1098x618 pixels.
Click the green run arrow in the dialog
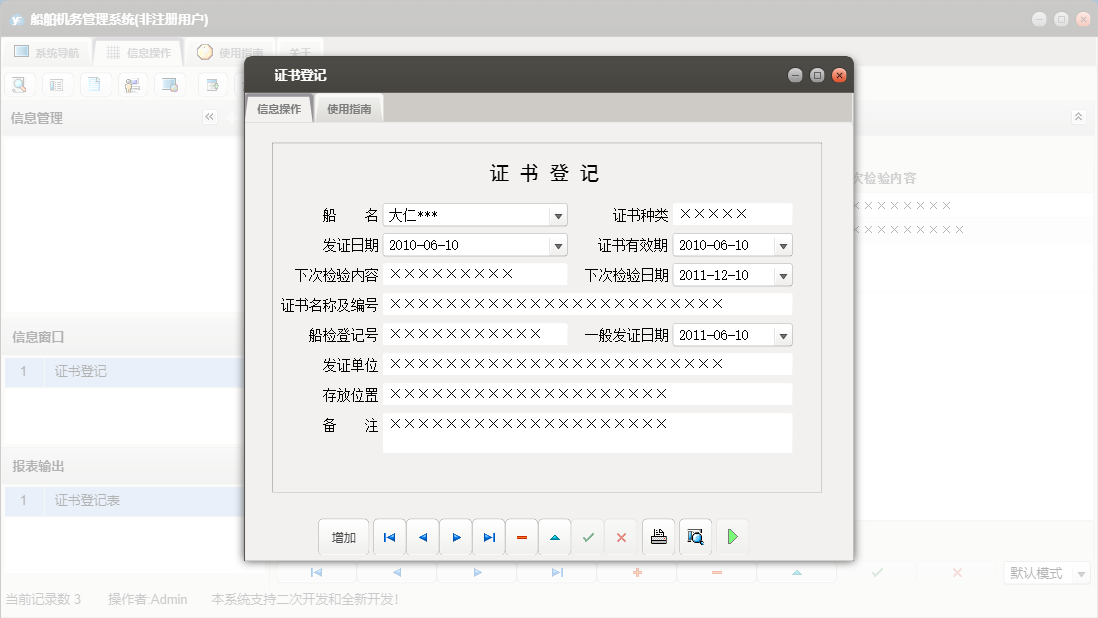(733, 537)
